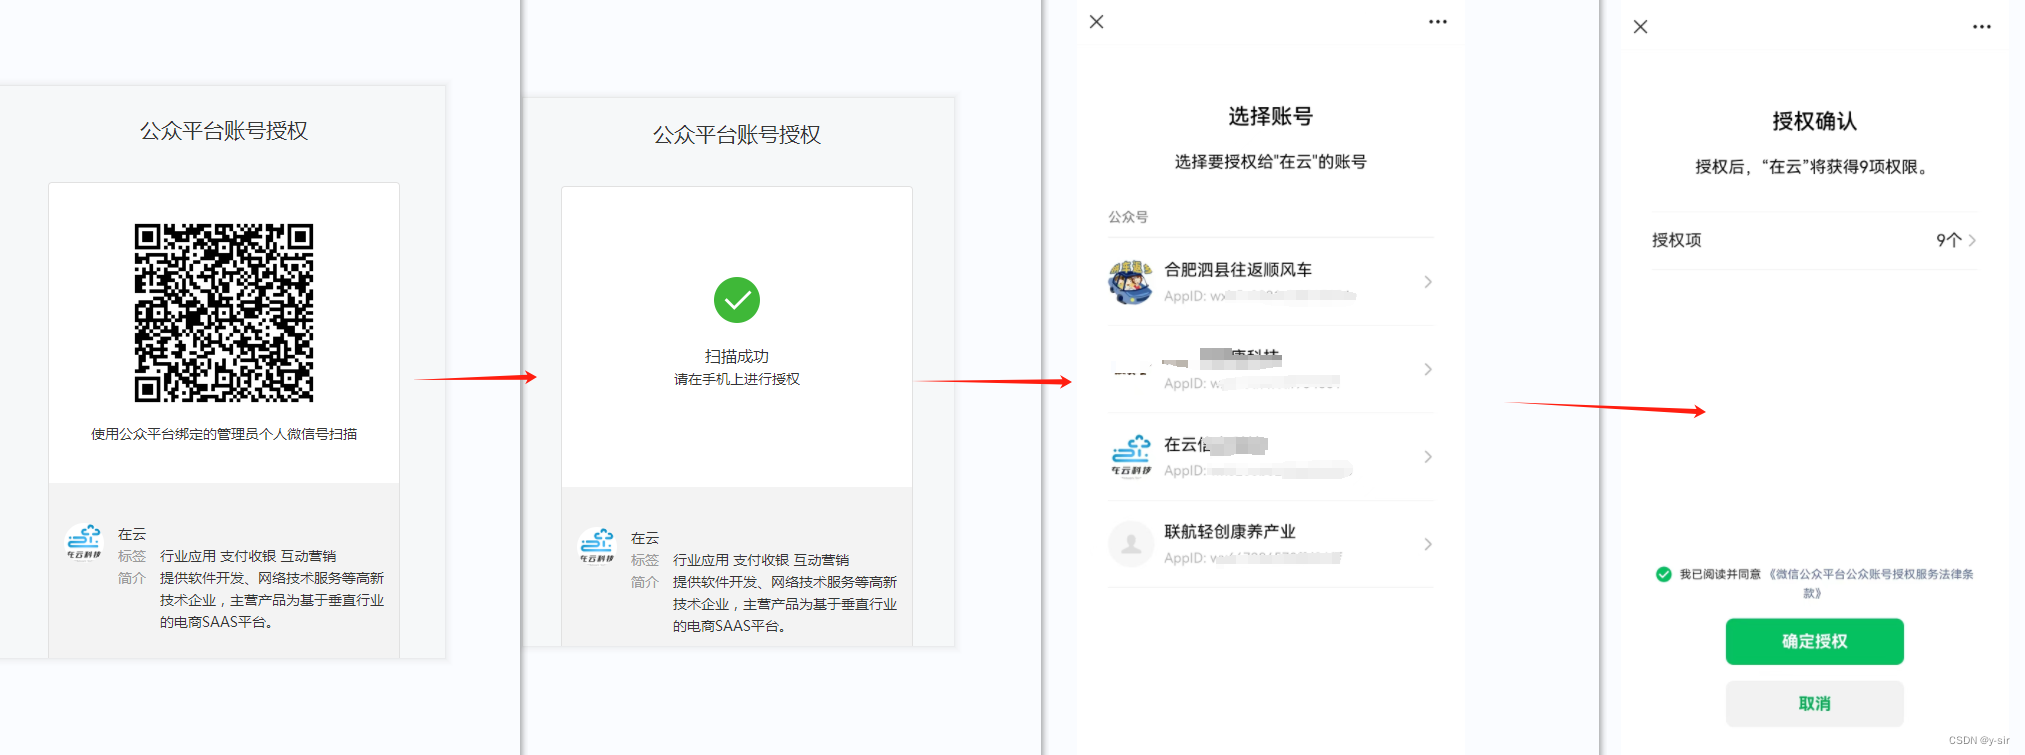Expand the chevron of the 在云 account row
2025x755 pixels.
(1428, 456)
